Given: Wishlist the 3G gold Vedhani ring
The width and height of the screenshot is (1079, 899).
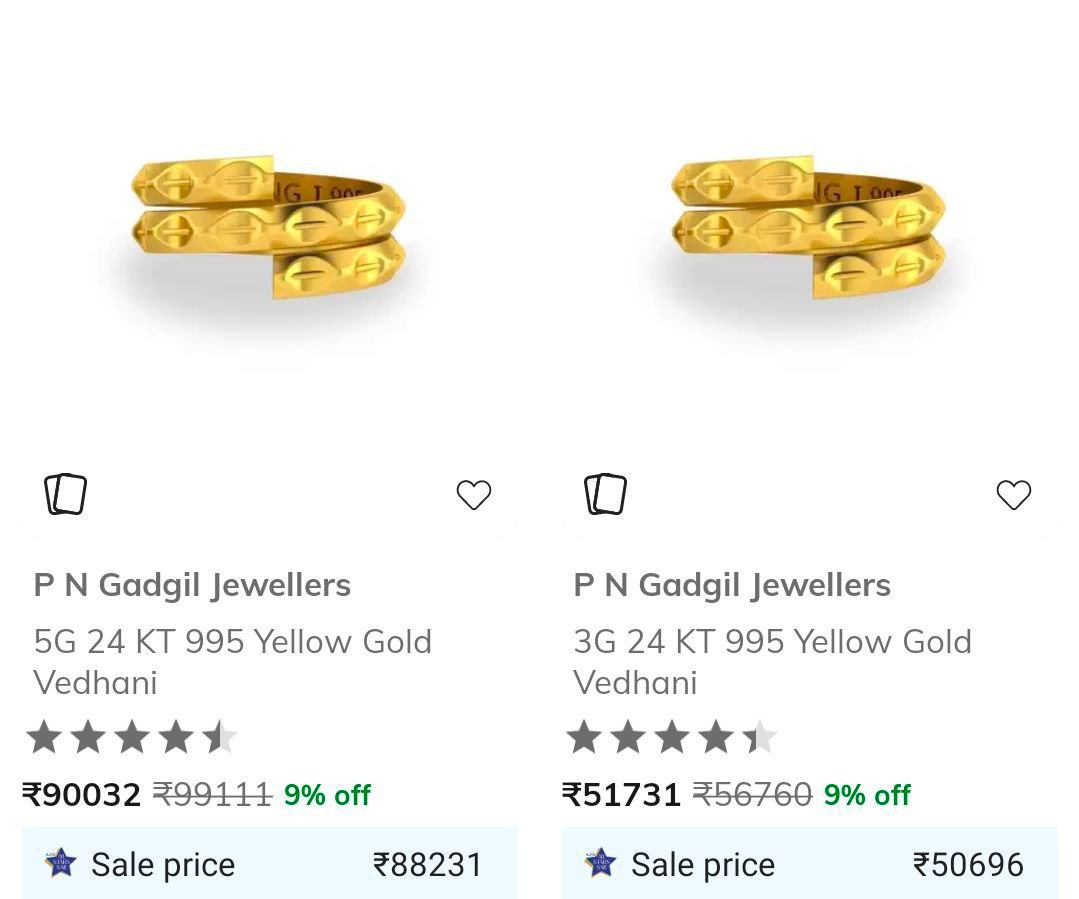Looking at the screenshot, I should [x=1013, y=494].
